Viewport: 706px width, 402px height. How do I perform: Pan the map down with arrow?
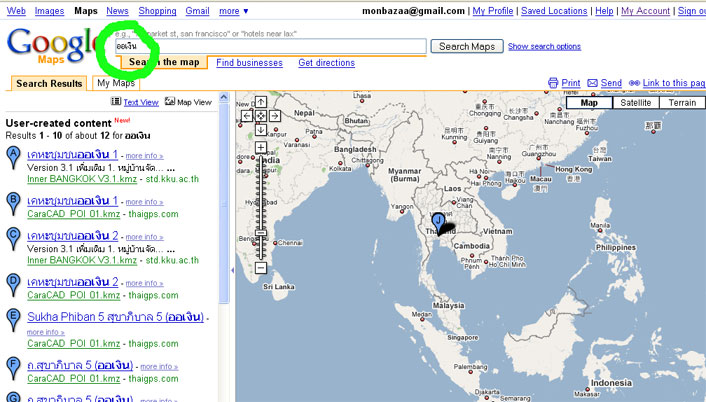261,130
